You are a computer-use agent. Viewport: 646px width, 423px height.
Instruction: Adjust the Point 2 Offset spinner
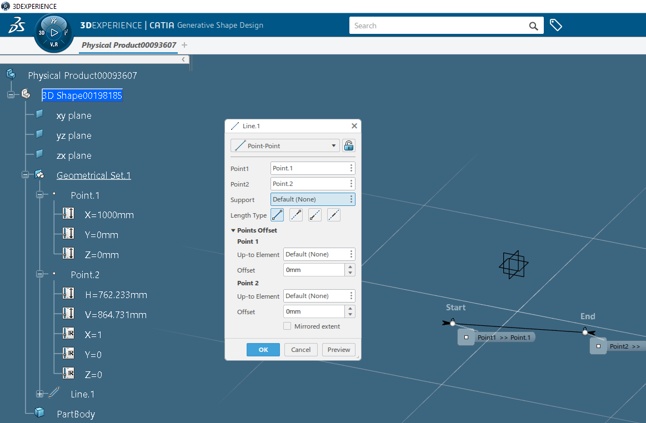pos(350,311)
